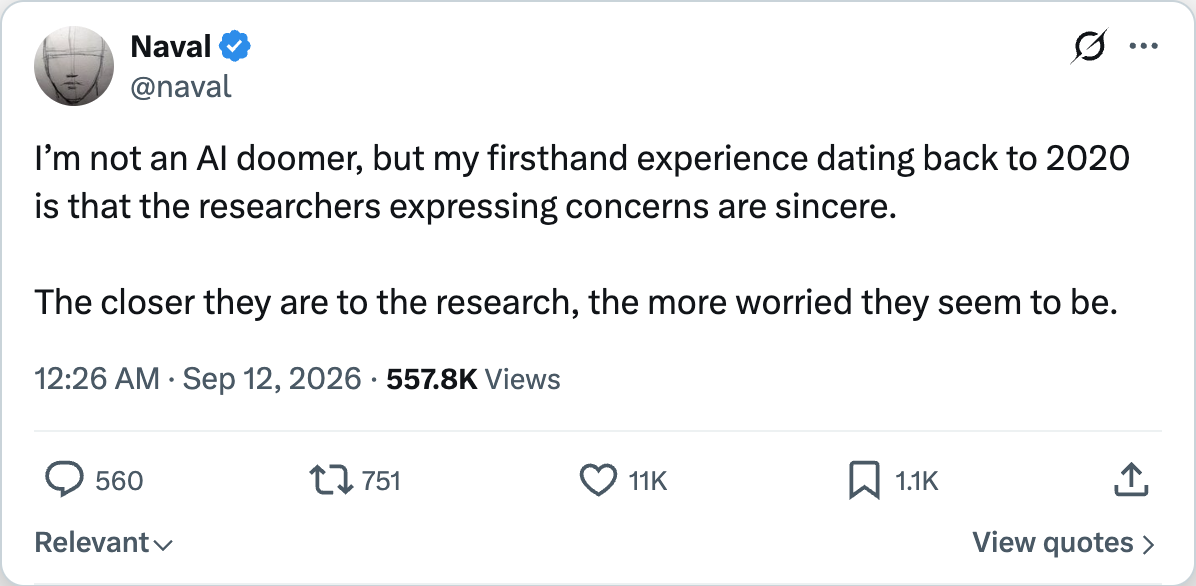Open Naval's profile picture avatar
This screenshot has width=1196, height=586.
(x=74, y=66)
